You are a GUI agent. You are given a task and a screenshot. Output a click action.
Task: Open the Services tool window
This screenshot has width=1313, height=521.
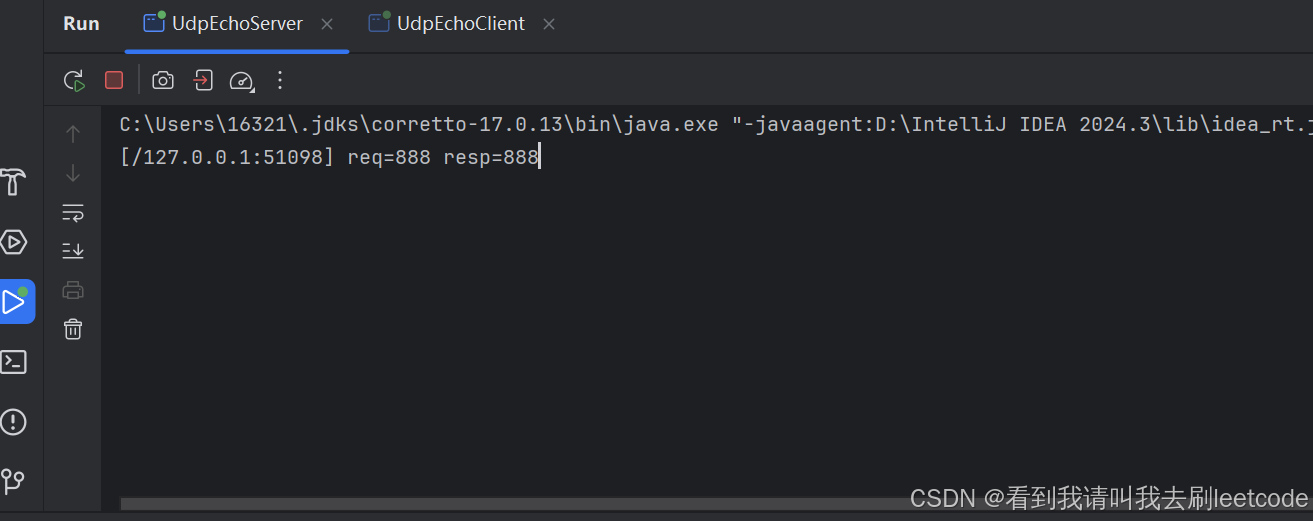13,242
